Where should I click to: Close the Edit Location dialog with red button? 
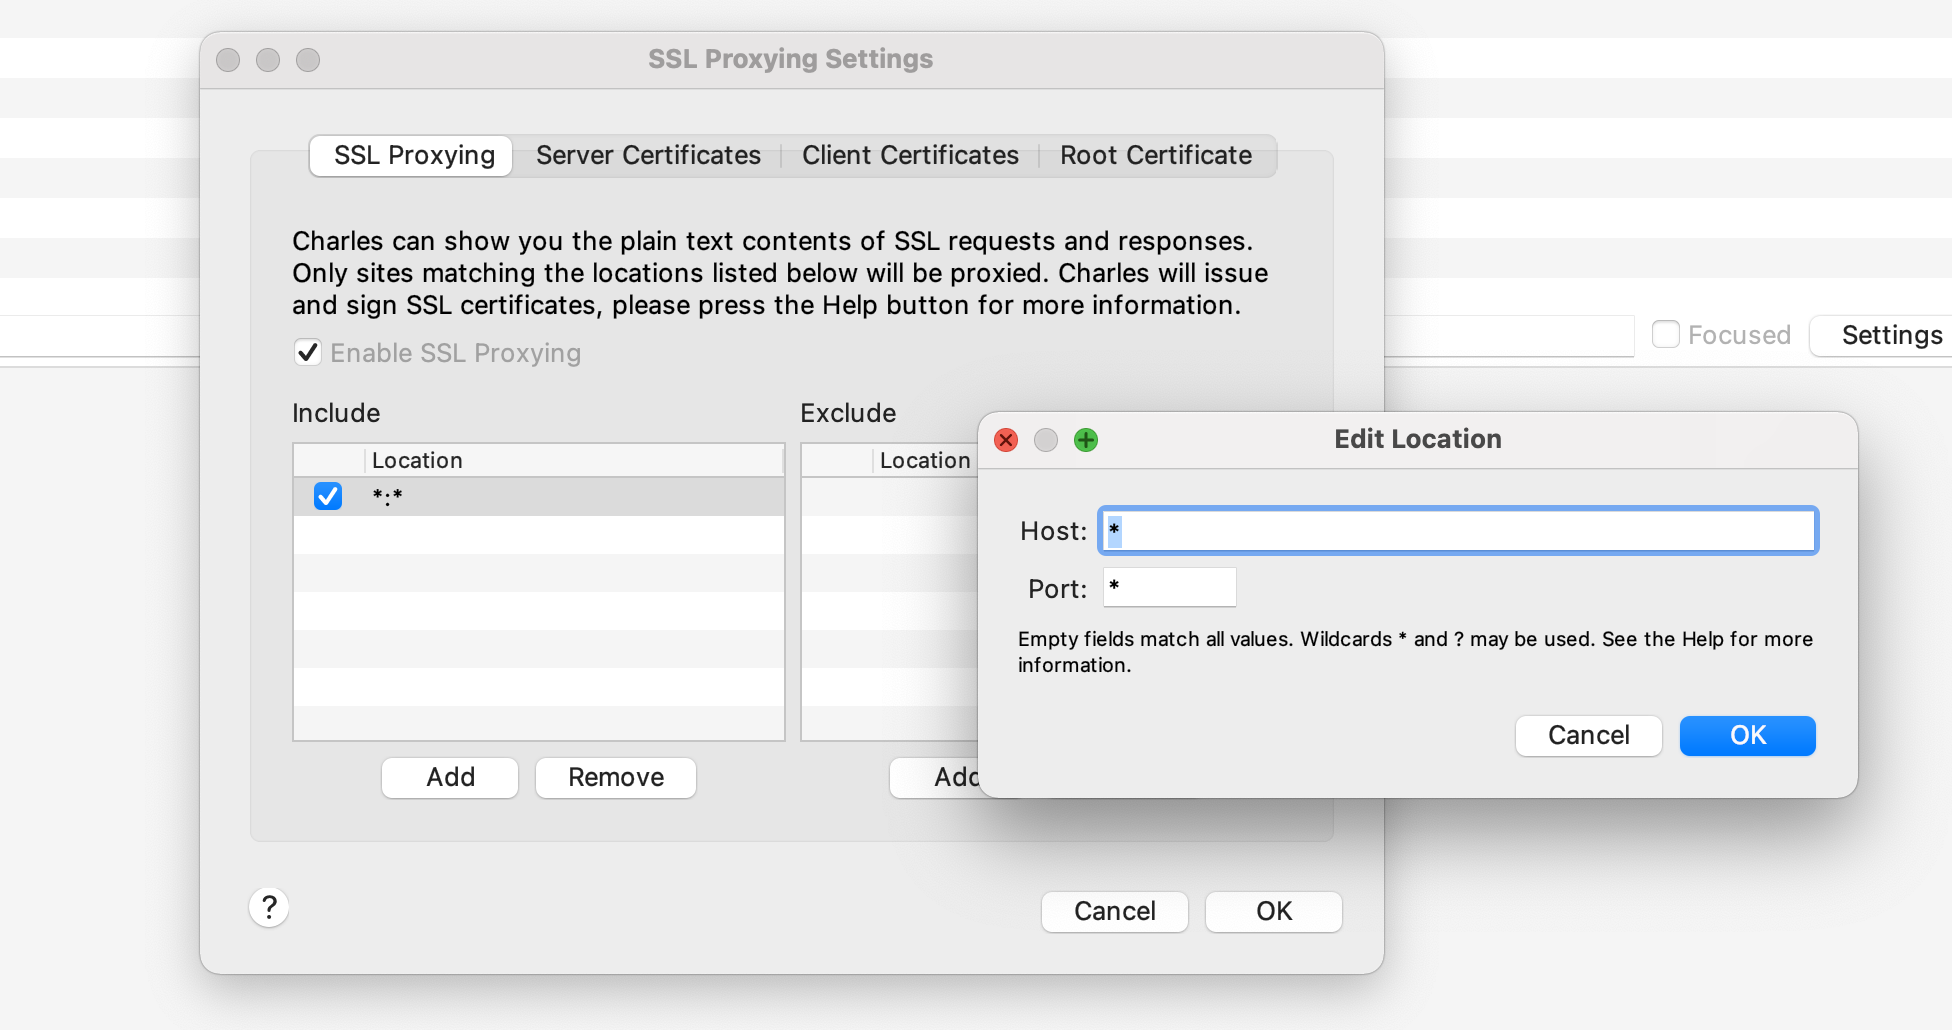pyautogui.click(x=1006, y=440)
